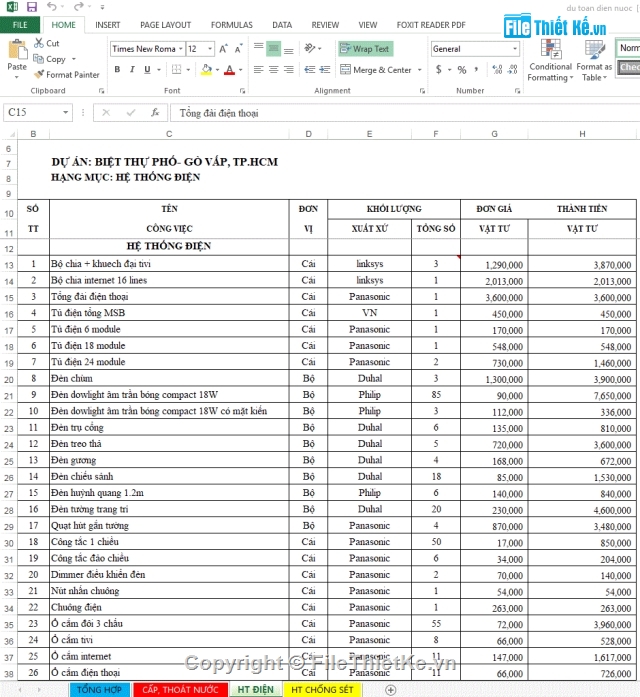Viewport: 640px width, 697px height.
Task: Expand the Paste options arrow
Action: (17, 77)
